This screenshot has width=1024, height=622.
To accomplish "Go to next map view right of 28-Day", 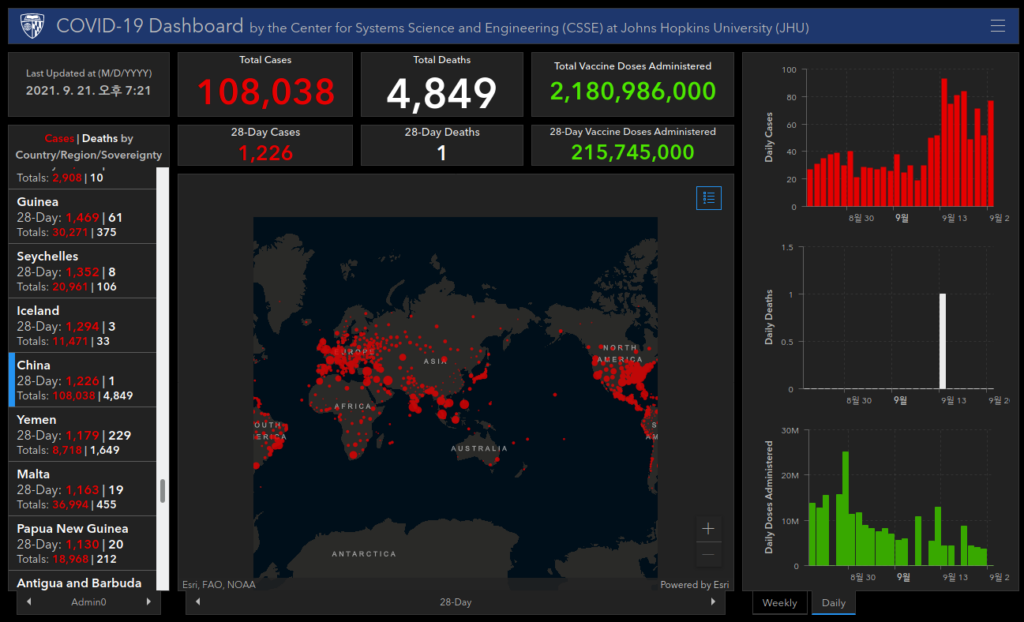I will click(x=712, y=602).
